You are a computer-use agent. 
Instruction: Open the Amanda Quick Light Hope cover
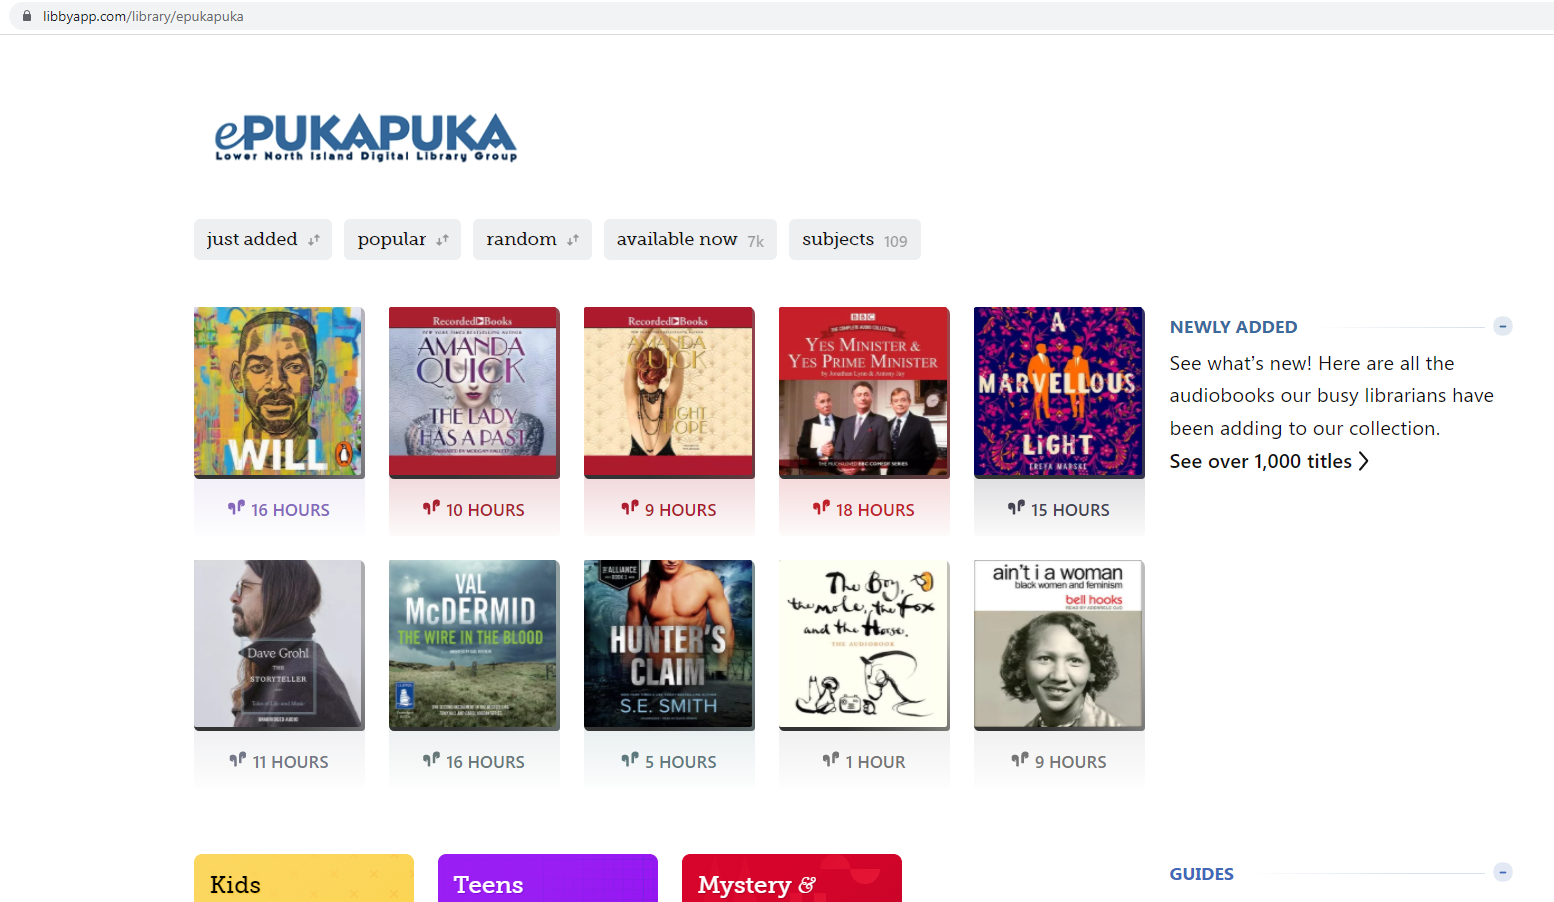(669, 392)
